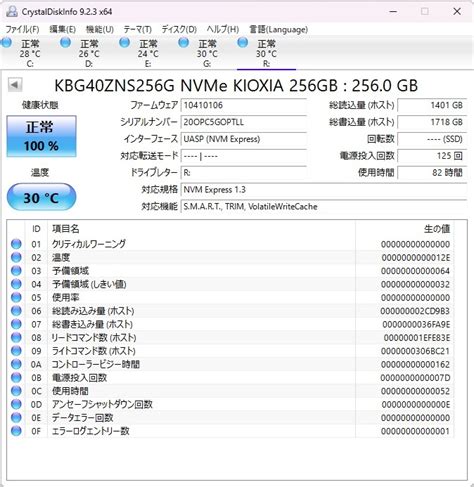Open the テーマ(T) menu
This screenshot has height=487, width=474.
click(x=137, y=29)
